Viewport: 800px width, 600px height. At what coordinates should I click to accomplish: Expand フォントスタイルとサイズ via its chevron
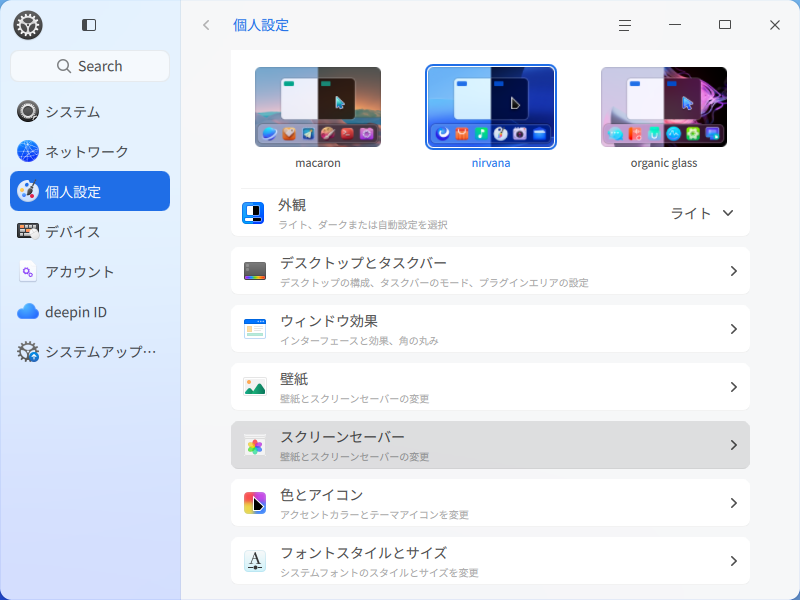734,561
